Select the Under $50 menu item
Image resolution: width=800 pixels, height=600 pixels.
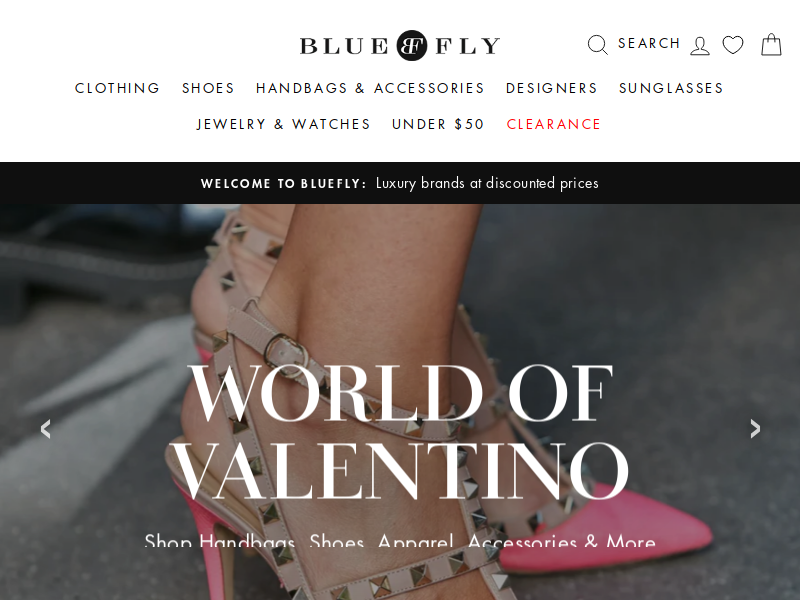(x=438, y=124)
